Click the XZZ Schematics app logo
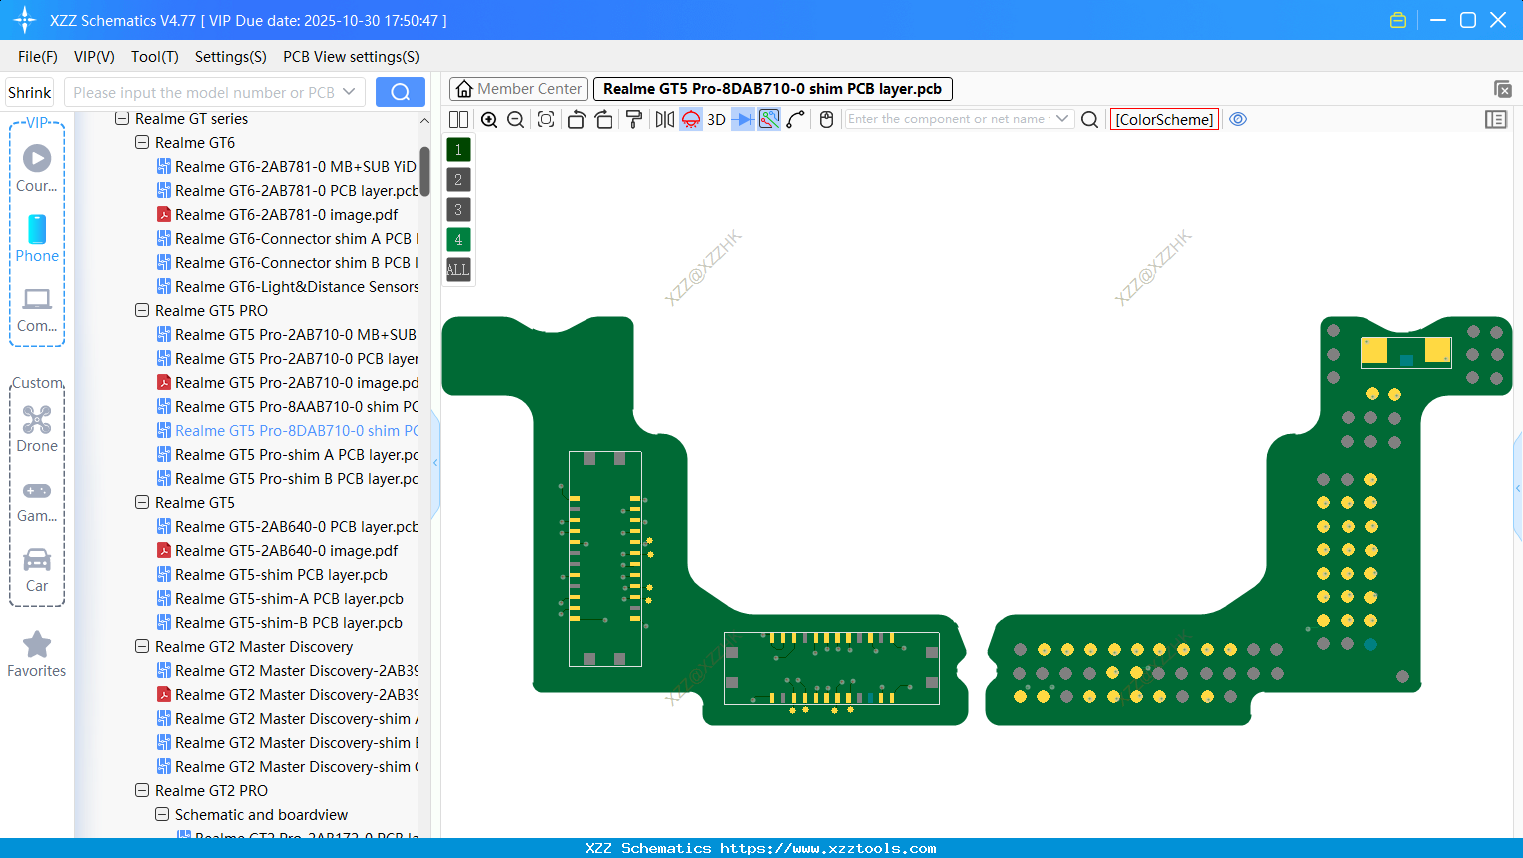The width and height of the screenshot is (1523, 858). [25, 20]
